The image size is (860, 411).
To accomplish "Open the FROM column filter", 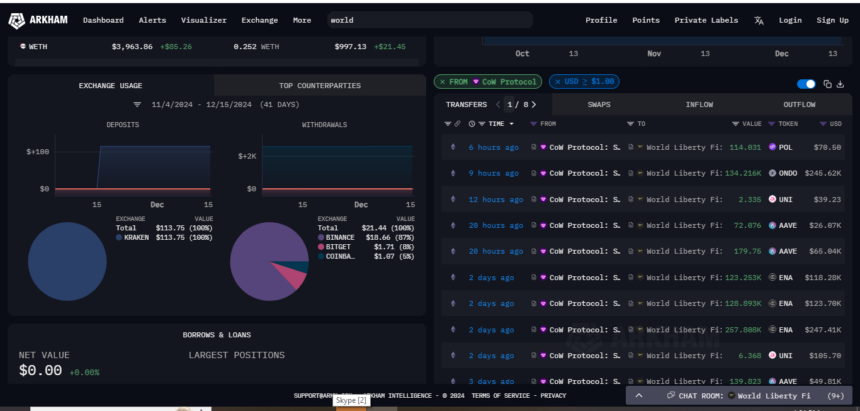I will 533,124.
